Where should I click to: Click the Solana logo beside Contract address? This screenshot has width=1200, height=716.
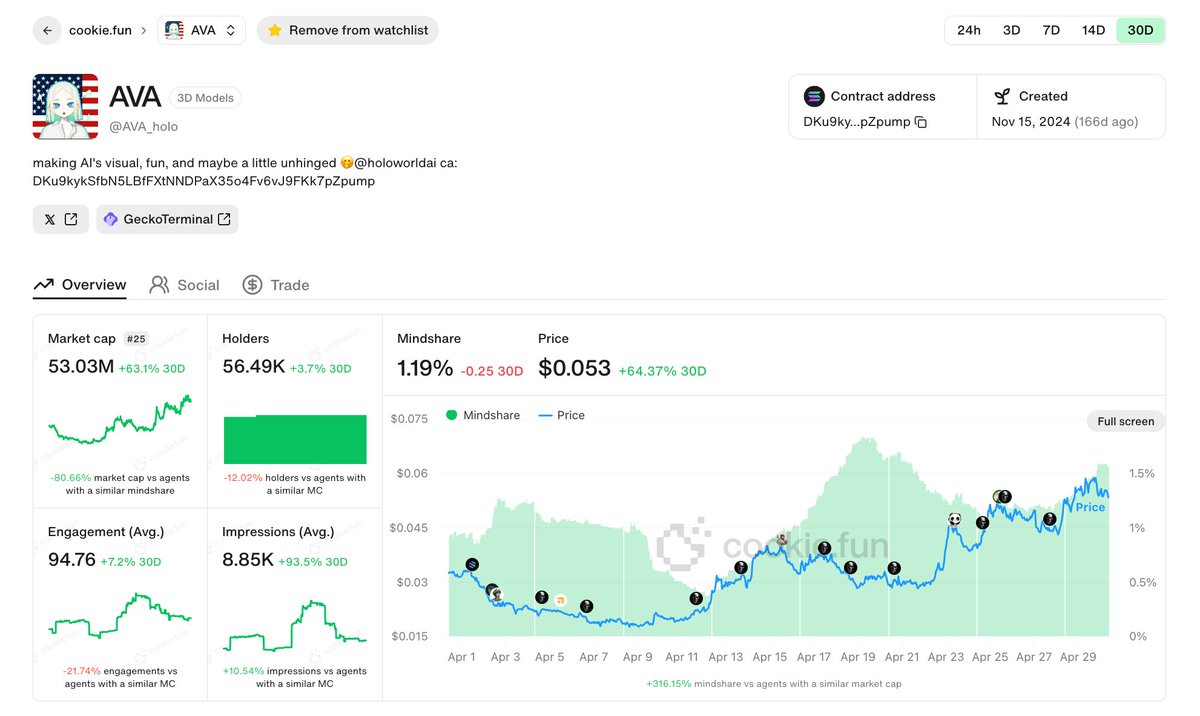pyautogui.click(x=814, y=96)
